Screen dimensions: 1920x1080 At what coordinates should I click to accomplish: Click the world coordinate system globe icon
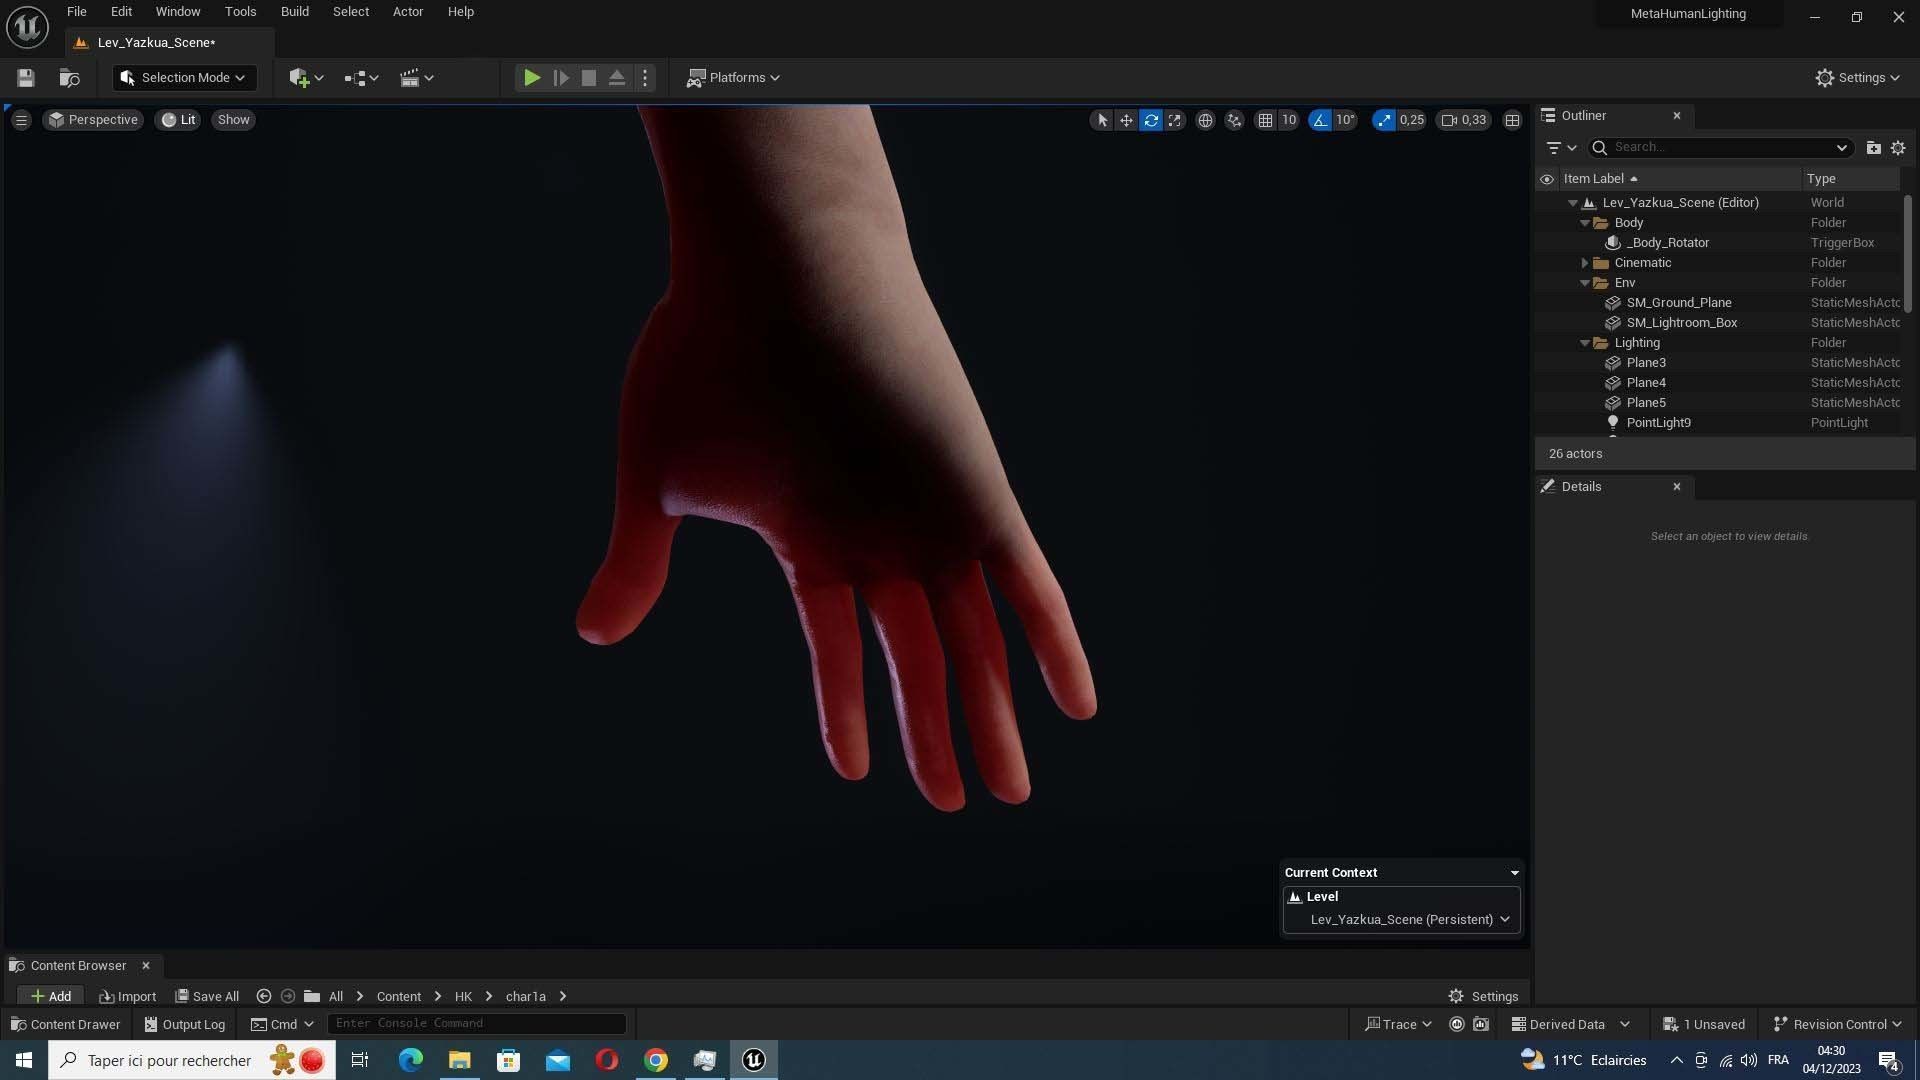pyautogui.click(x=1206, y=120)
